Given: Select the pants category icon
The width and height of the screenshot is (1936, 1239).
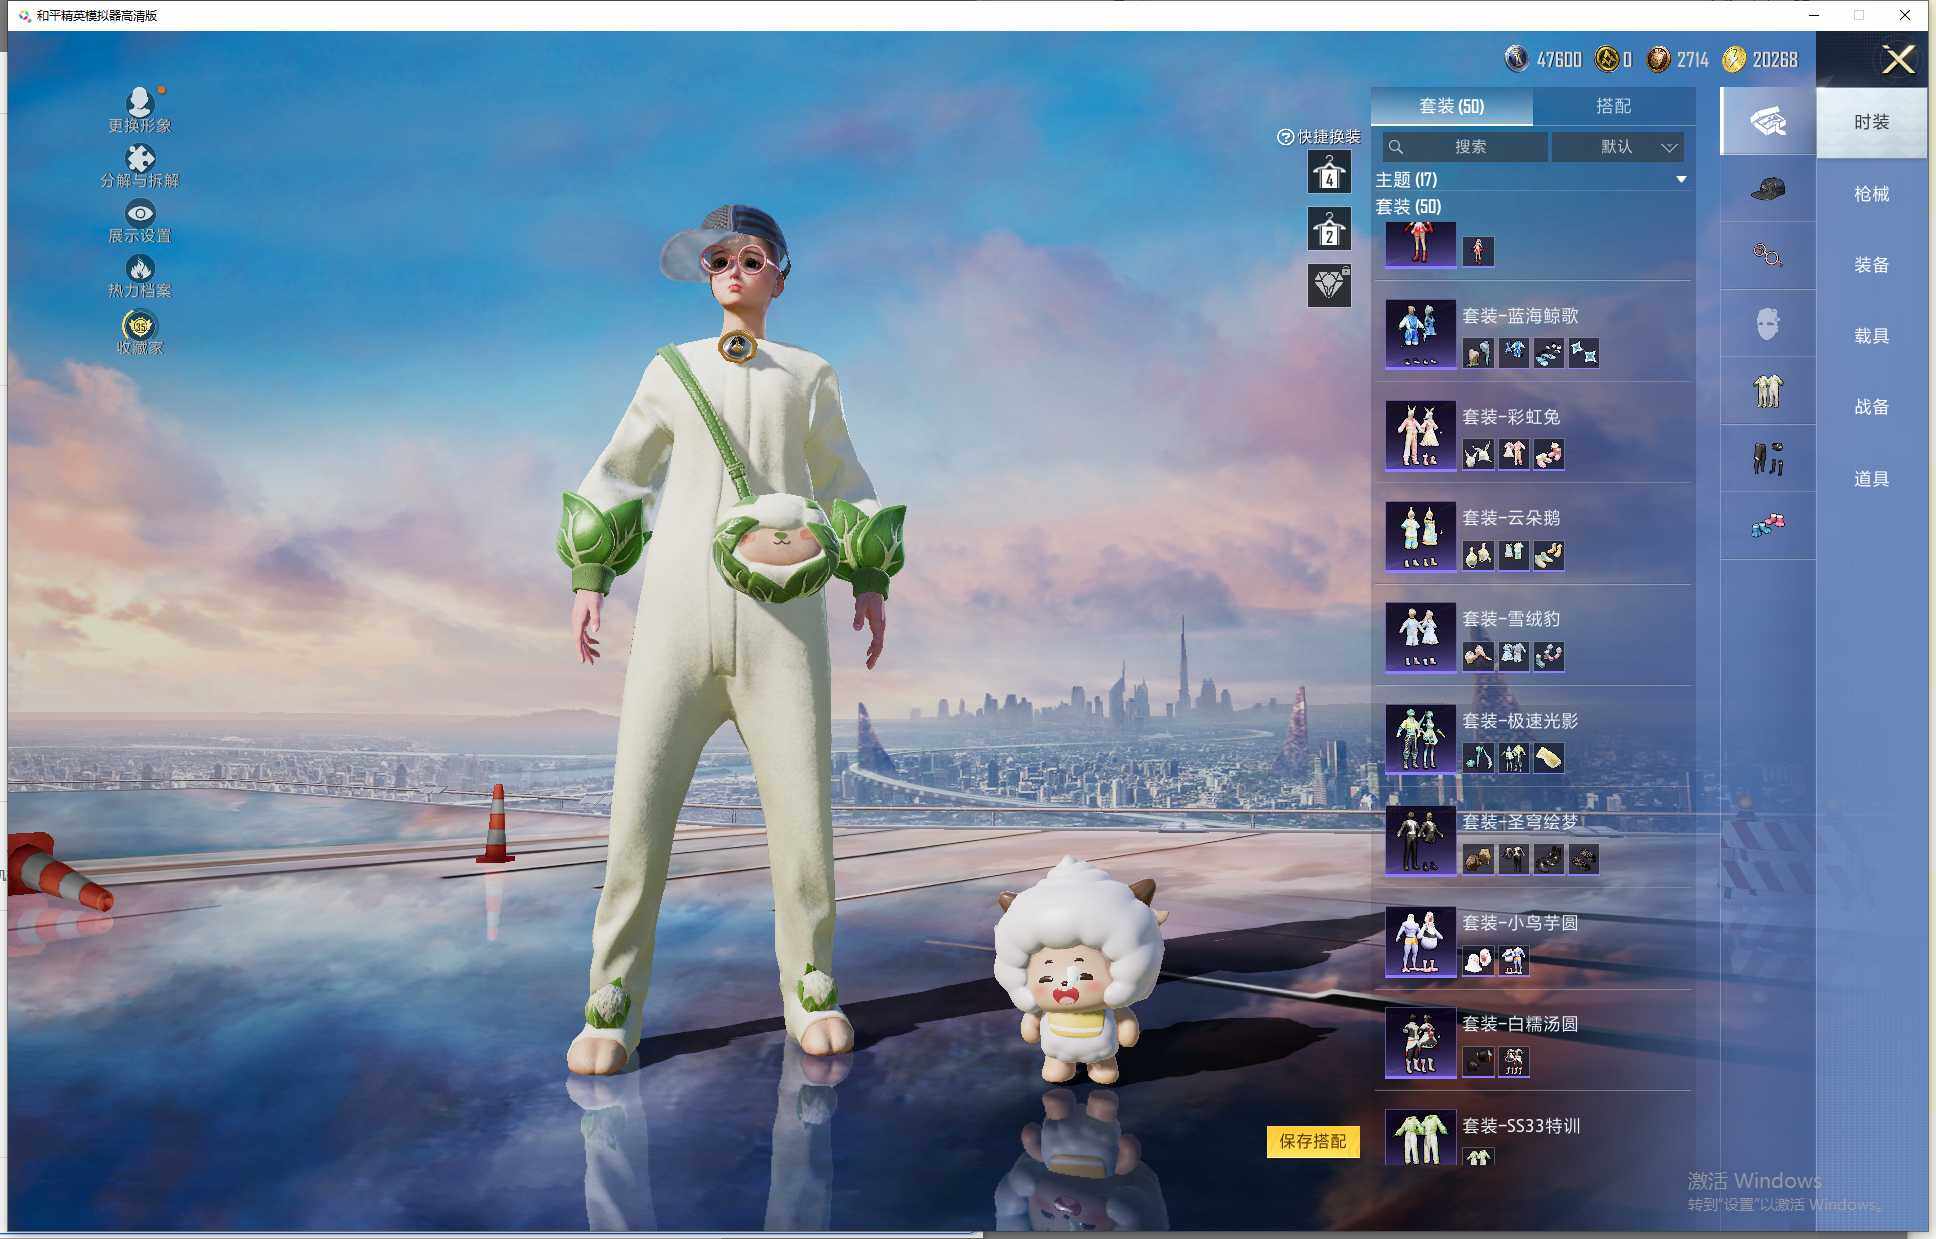Looking at the screenshot, I should coord(1767,458).
